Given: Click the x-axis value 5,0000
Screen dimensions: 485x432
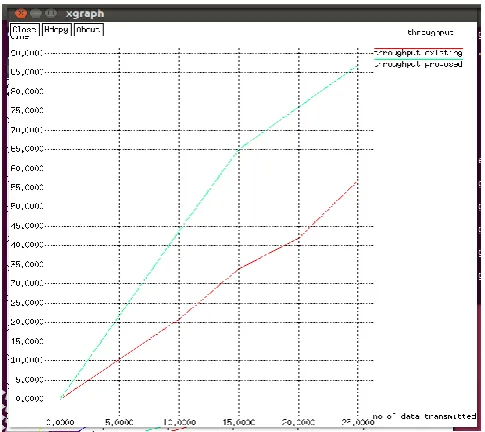Looking at the screenshot, I should tap(119, 422).
